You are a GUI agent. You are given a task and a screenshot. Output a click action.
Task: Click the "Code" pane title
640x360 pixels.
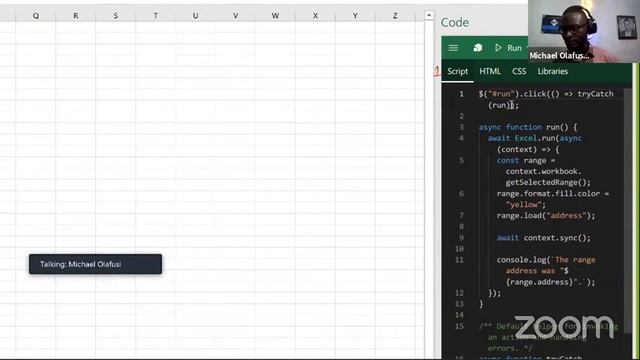pos(454,22)
